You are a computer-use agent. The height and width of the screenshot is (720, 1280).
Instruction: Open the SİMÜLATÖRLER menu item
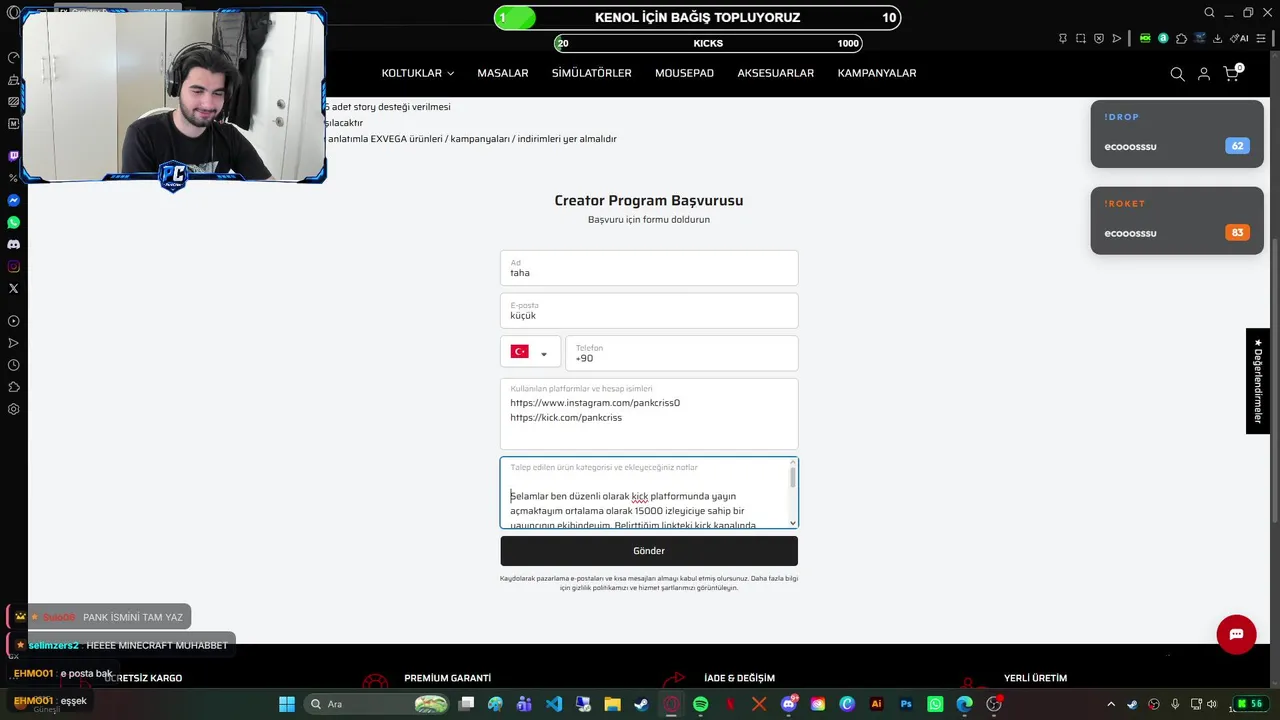[592, 73]
